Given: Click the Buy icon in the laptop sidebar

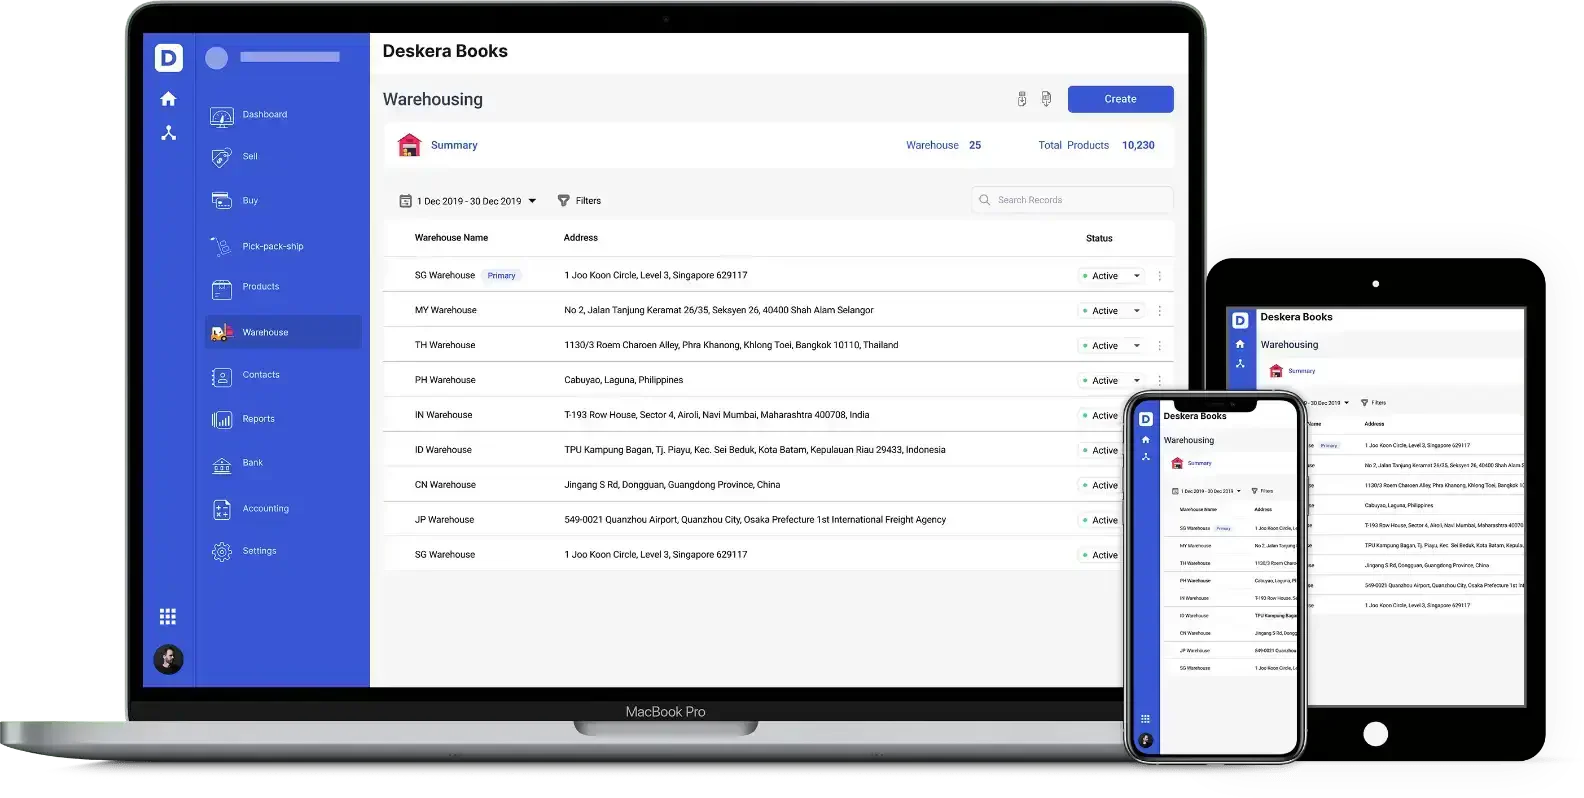Looking at the screenshot, I should click(x=222, y=201).
